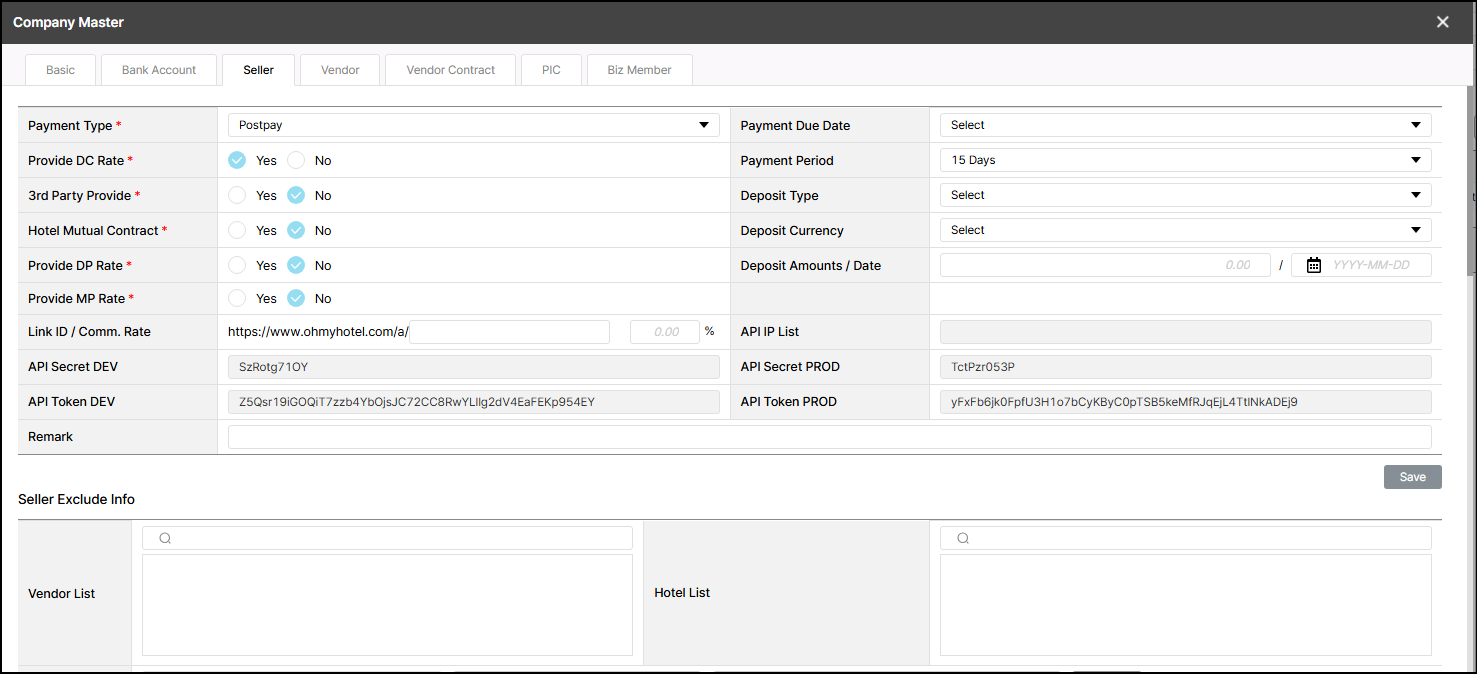The image size is (1477, 674).
Task: Expand the Payment Due Date dropdown
Action: pyautogui.click(x=1185, y=125)
